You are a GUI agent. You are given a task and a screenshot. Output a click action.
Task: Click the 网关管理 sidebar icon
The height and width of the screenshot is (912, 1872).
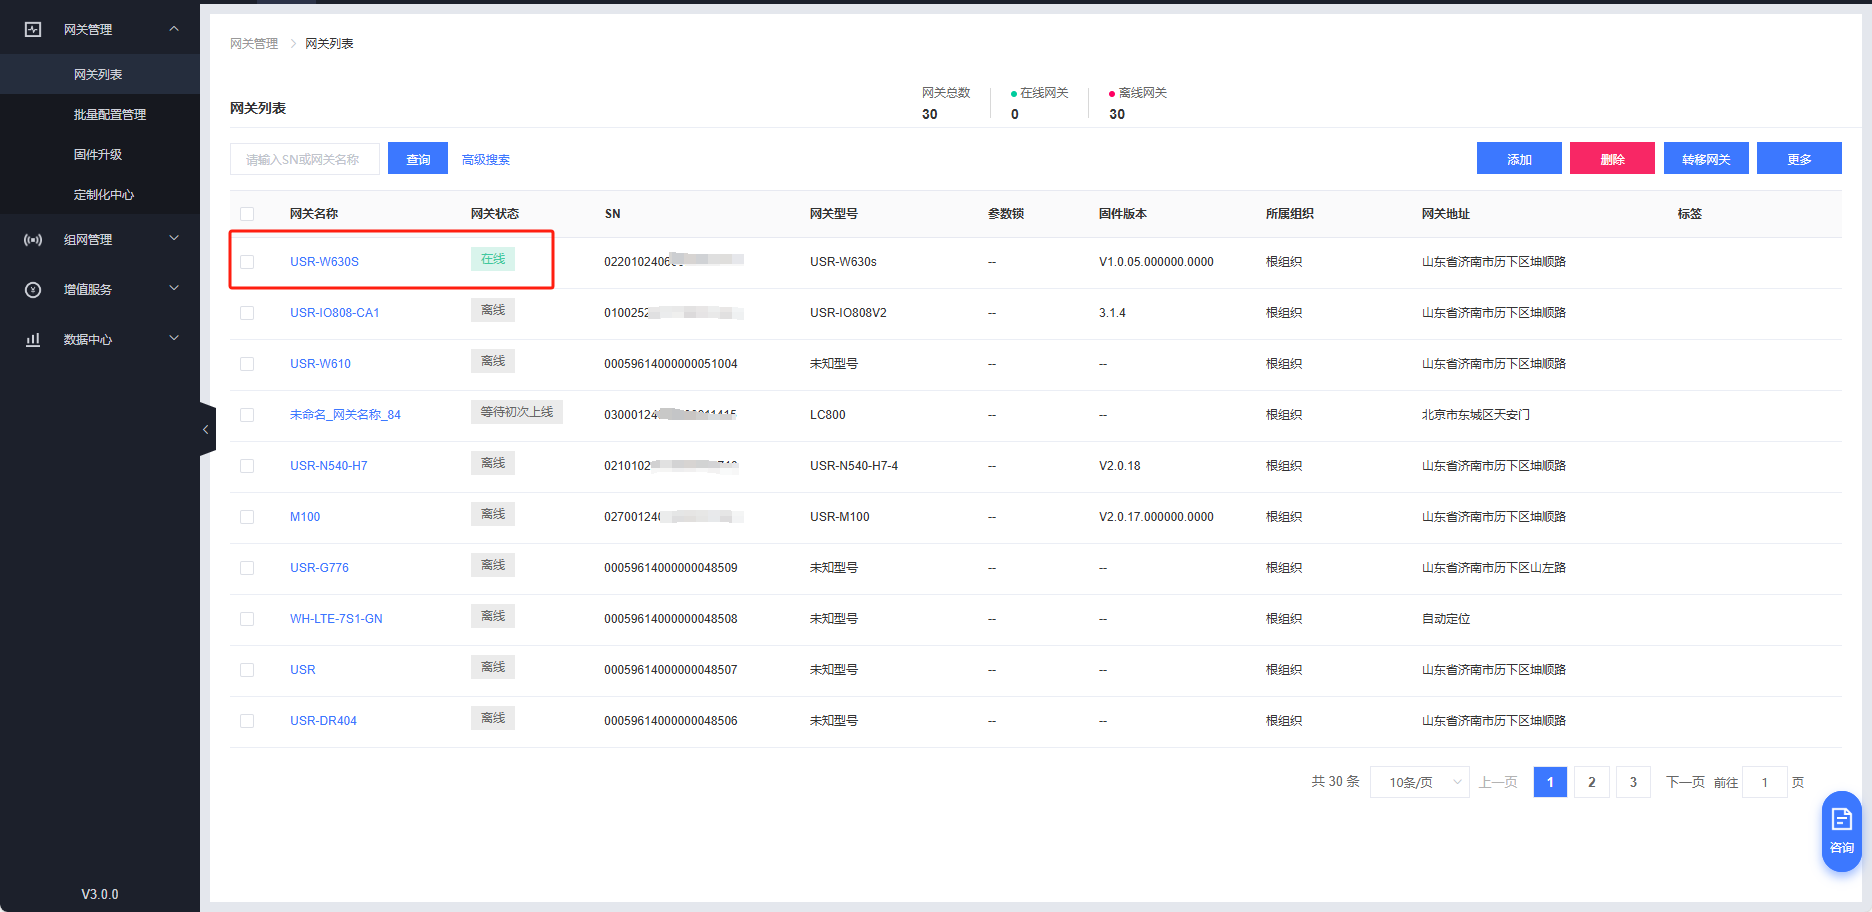tap(33, 30)
